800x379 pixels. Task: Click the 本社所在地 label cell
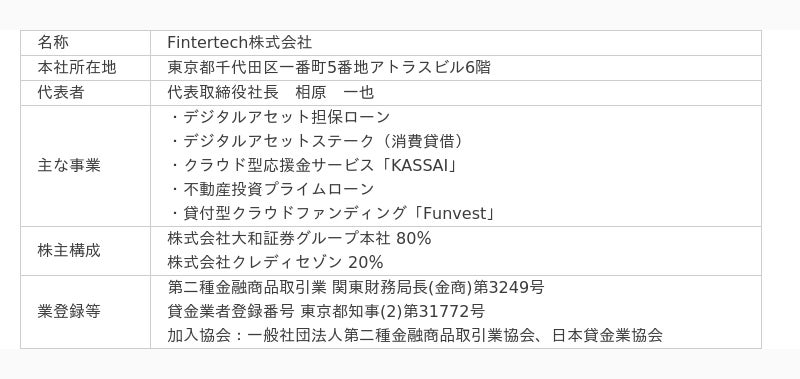85,68
